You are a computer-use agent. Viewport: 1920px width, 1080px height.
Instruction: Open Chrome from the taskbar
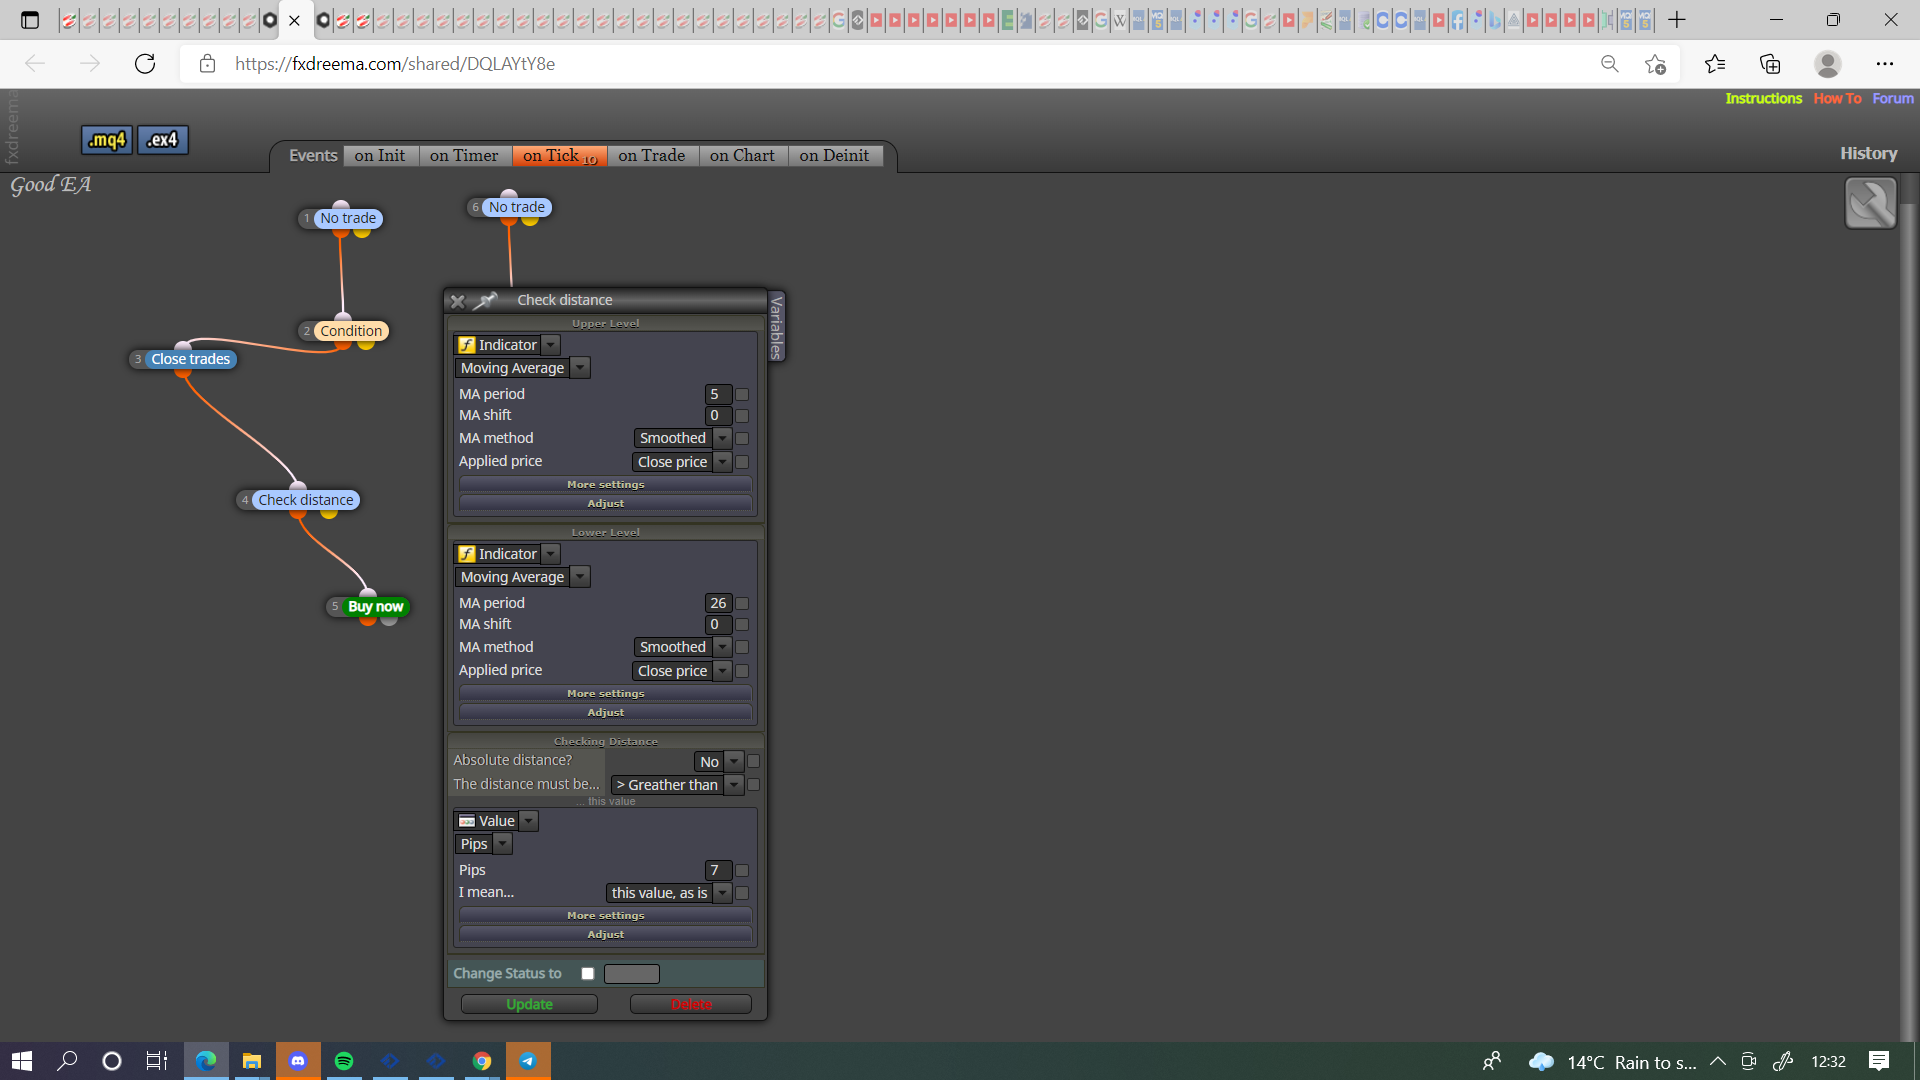coord(482,1061)
